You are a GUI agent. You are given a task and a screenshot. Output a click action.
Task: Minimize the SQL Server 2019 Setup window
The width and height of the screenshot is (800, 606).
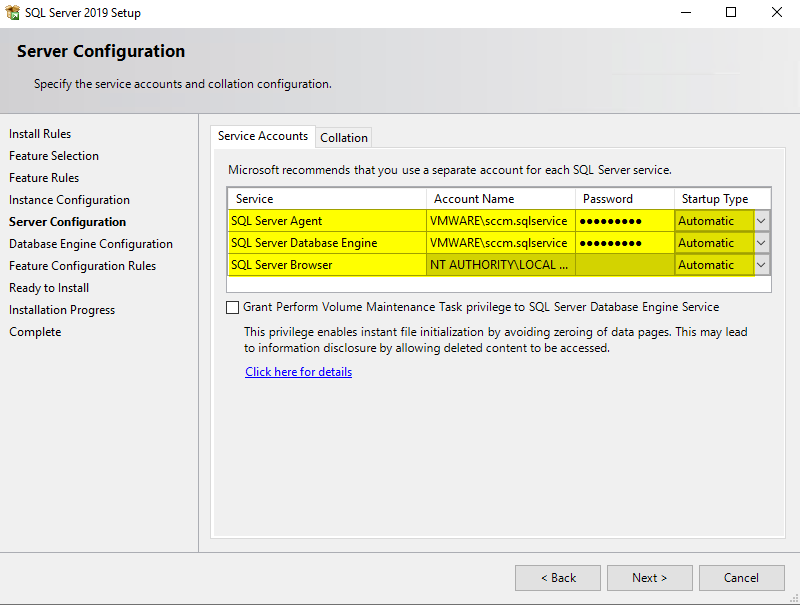pyautogui.click(x=685, y=13)
